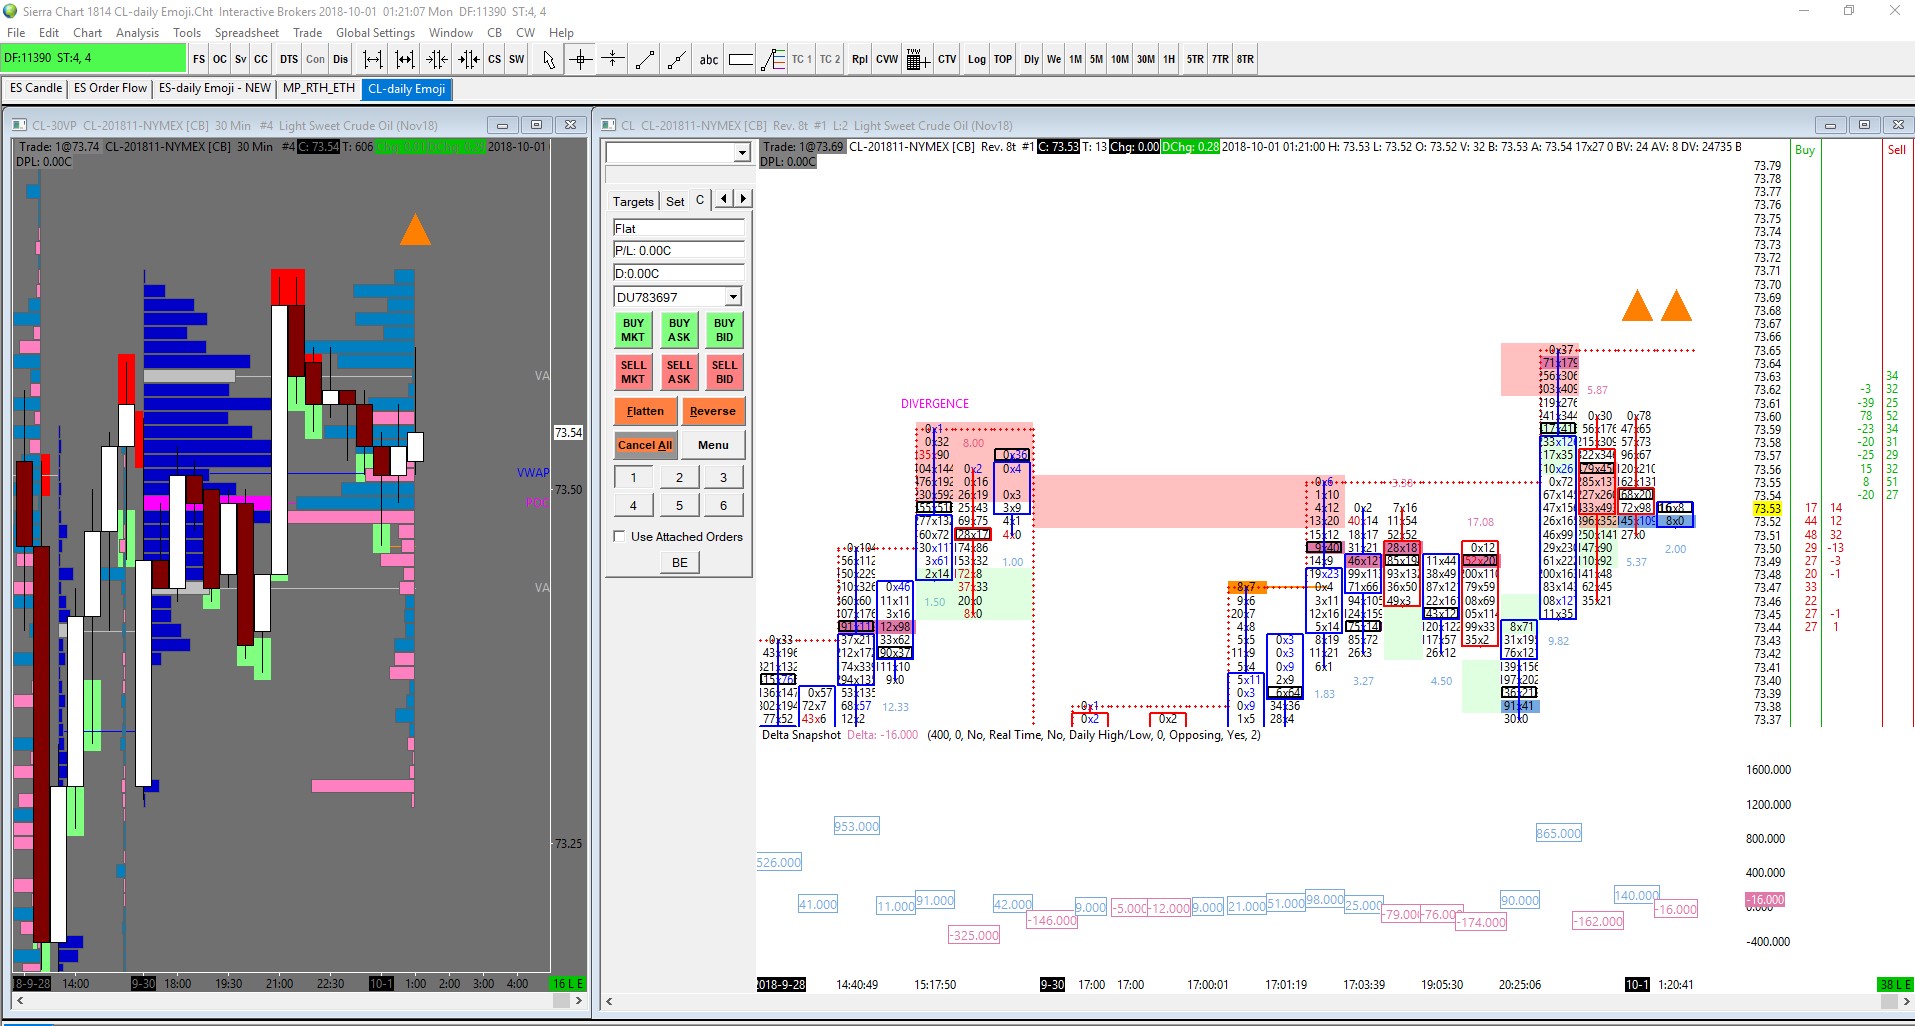Select the line drawing tool
The image size is (1915, 1026).
pyautogui.click(x=645, y=59)
